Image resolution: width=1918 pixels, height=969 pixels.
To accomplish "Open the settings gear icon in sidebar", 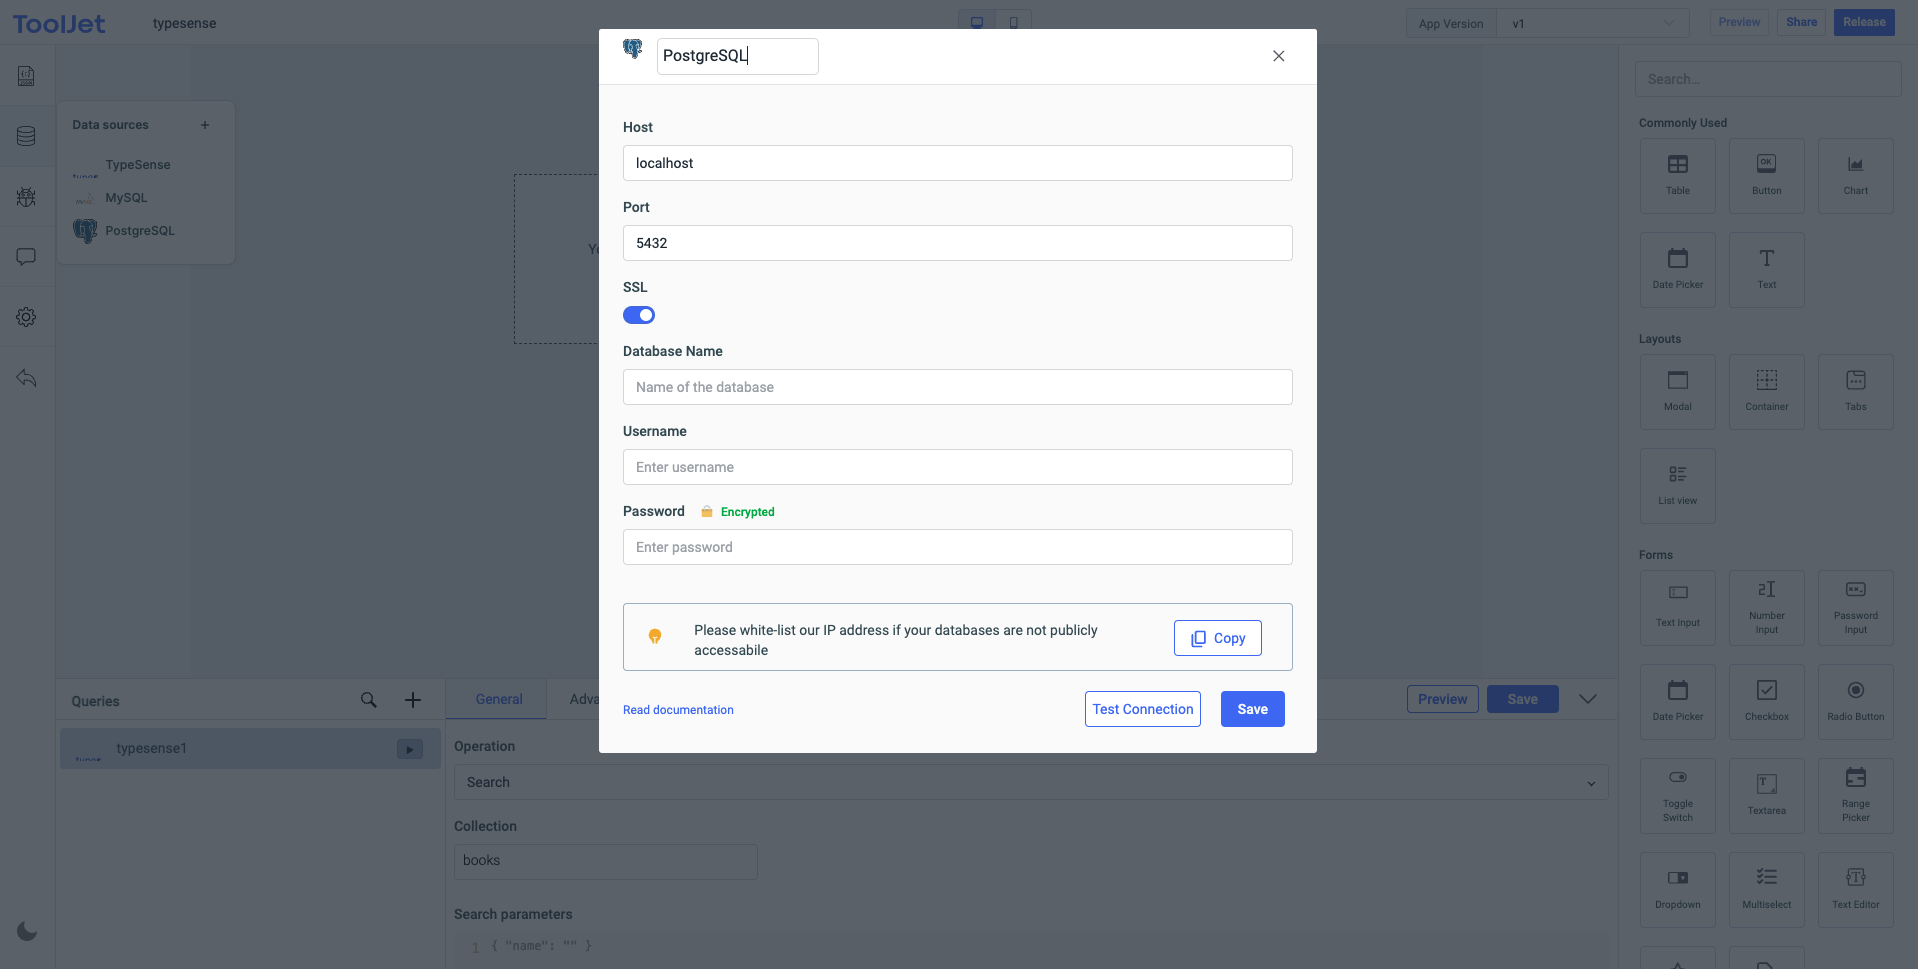I will 27,317.
